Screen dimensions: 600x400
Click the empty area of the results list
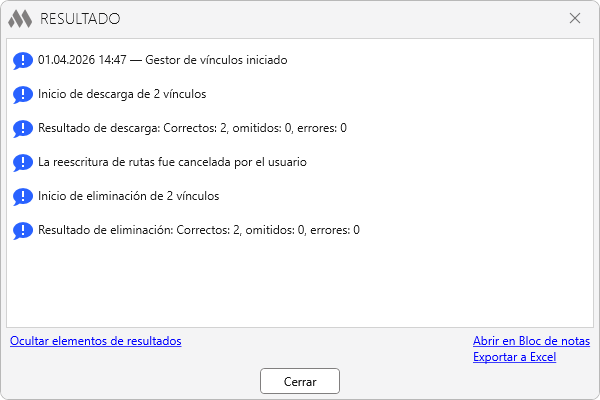tap(300, 285)
